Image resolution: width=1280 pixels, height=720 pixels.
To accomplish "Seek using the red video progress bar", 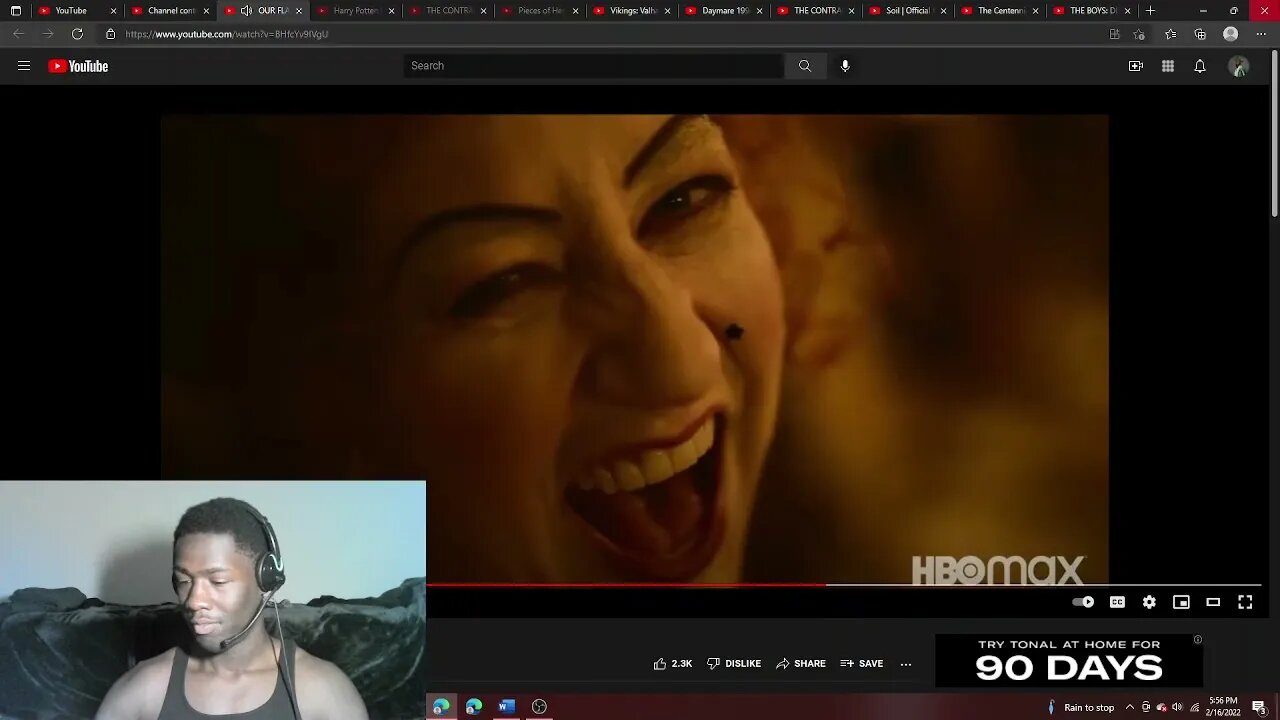I will [843, 585].
